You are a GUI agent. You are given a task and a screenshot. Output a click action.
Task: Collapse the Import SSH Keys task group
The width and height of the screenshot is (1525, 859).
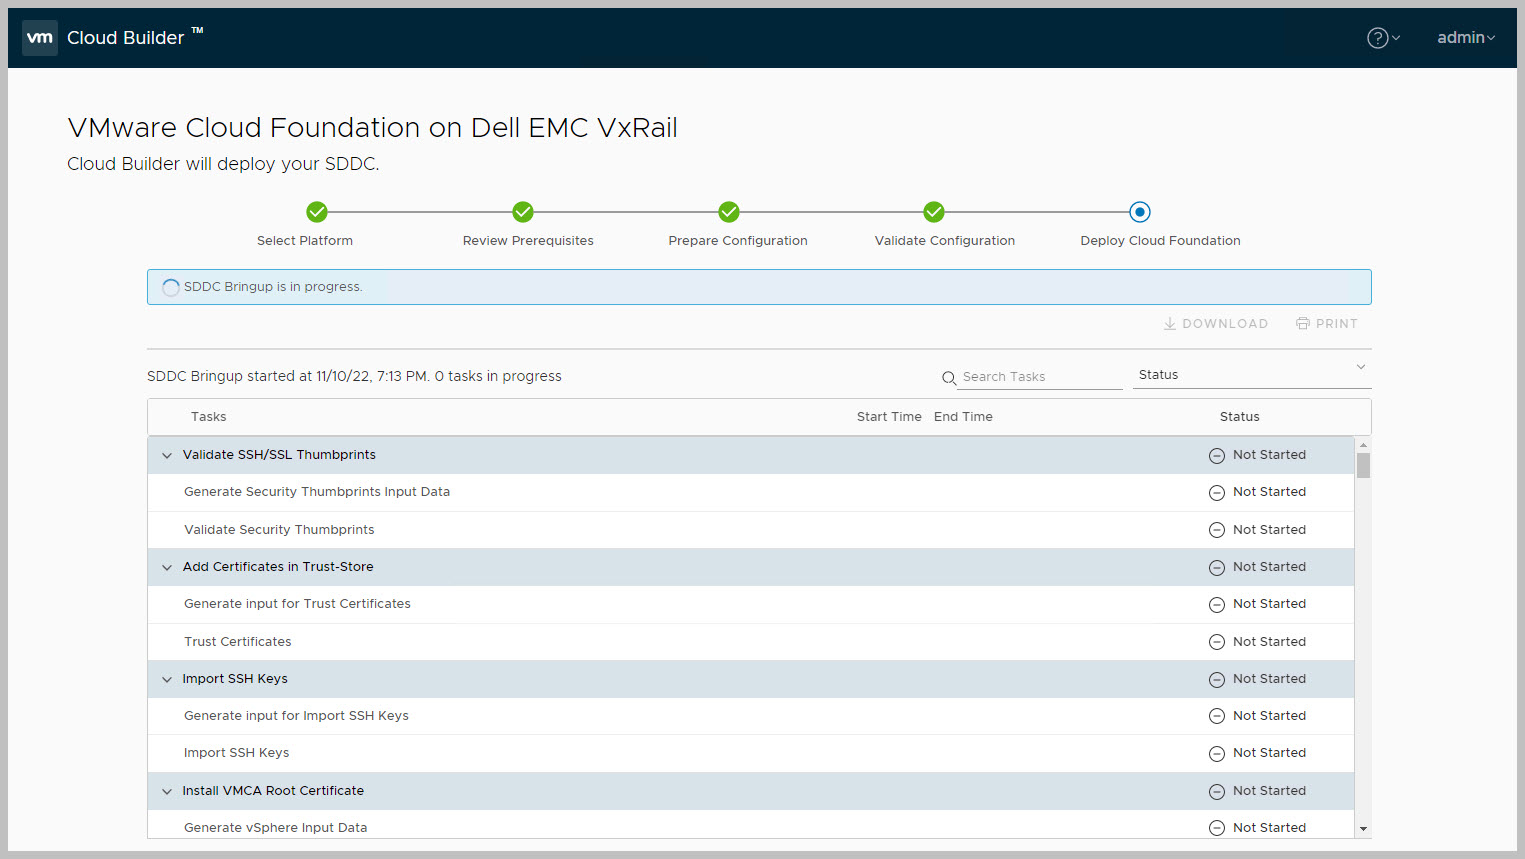click(167, 680)
